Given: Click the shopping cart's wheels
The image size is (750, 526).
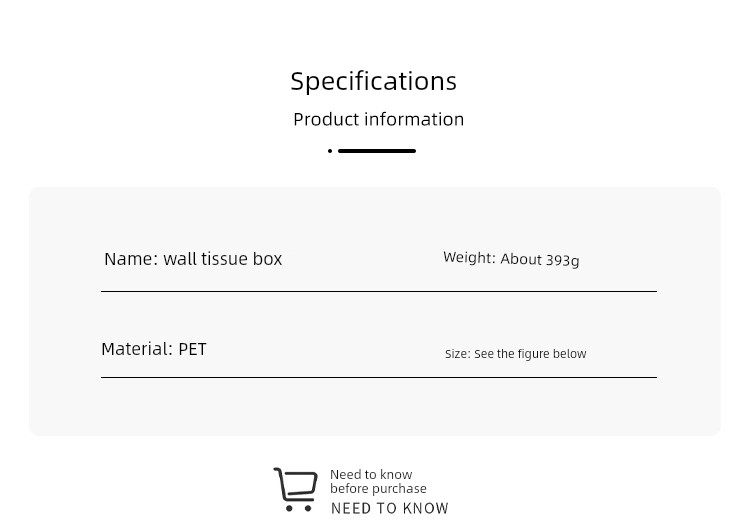Looking at the screenshot, I should 298,508.
